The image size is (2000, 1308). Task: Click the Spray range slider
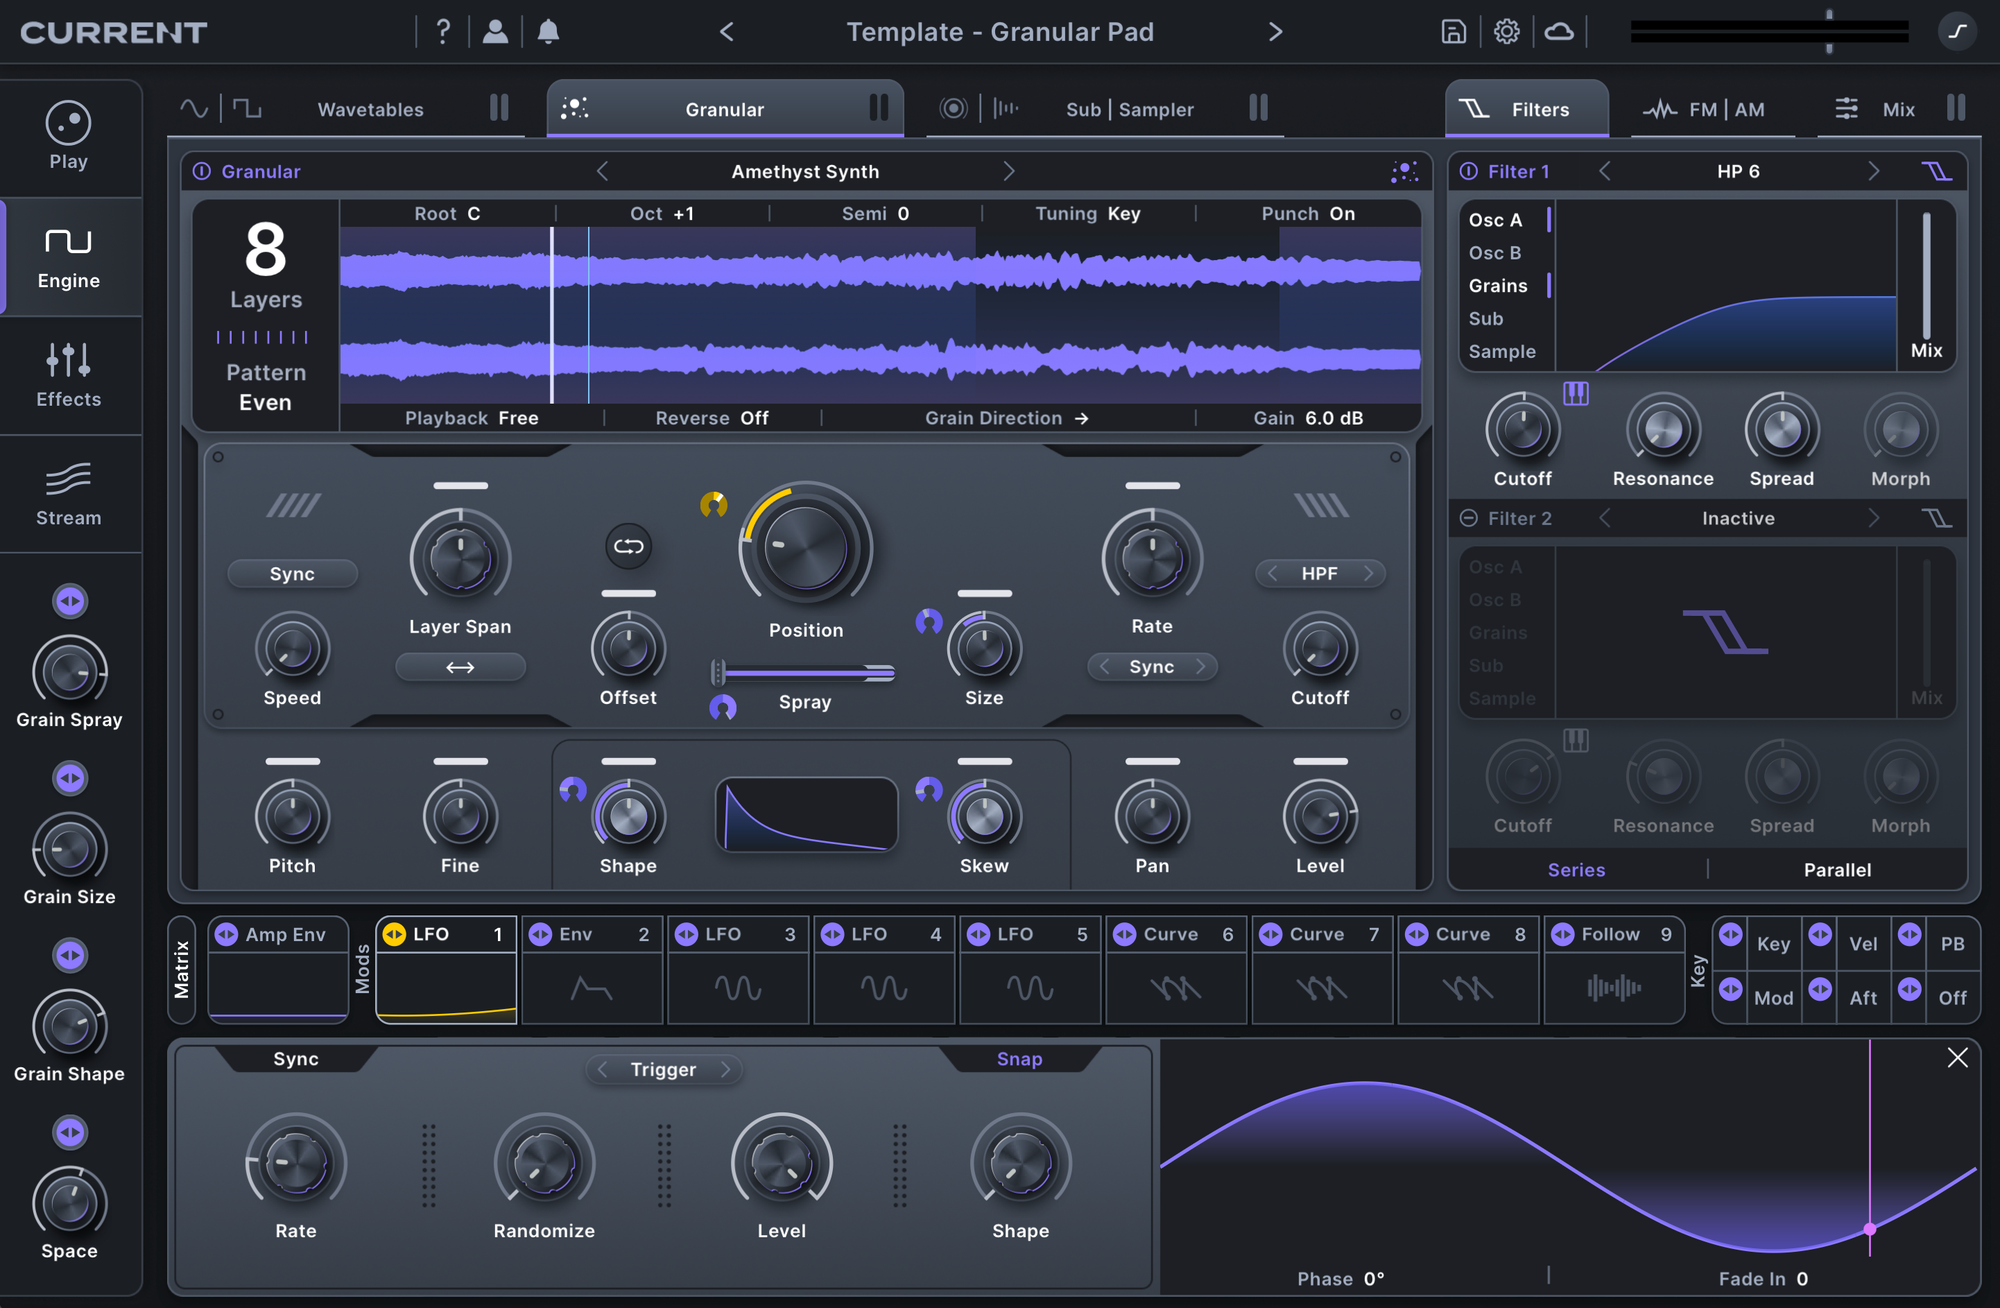coord(805,673)
